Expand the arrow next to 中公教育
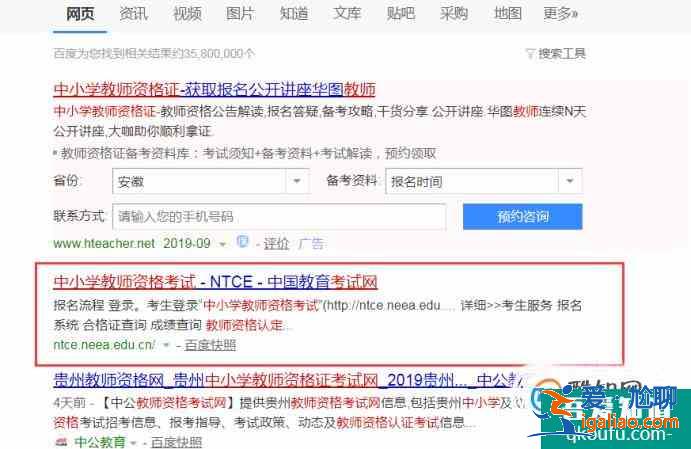This screenshot has height=449, width=691. coord(134,442)
